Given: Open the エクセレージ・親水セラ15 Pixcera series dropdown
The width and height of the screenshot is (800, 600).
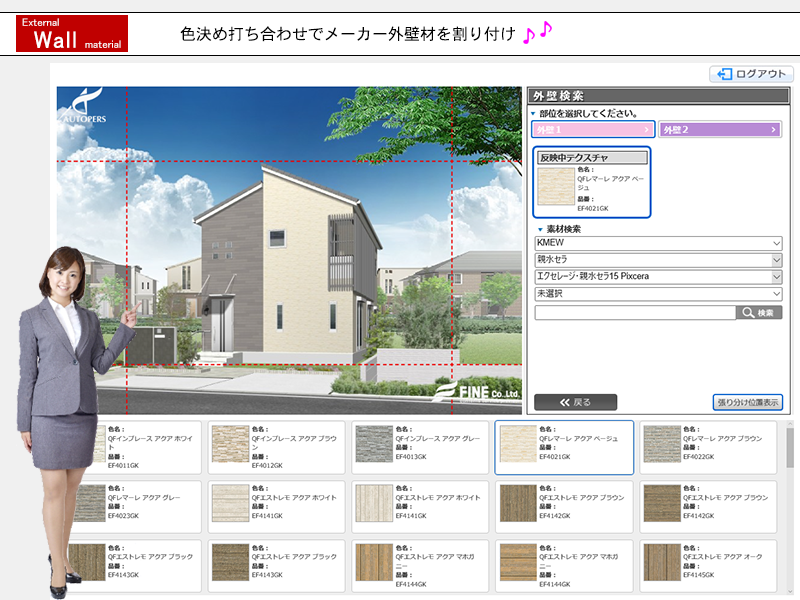Looking at the screenshot, I should [x=658, y=276].
